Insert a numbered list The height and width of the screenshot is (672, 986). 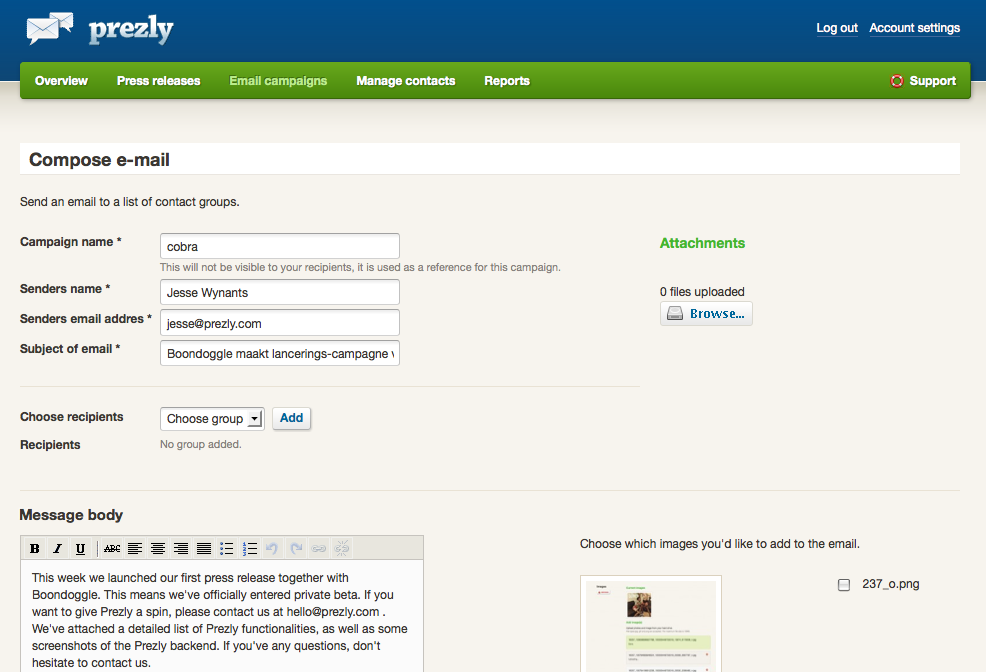pyautogui.click(x=250, y=548)
